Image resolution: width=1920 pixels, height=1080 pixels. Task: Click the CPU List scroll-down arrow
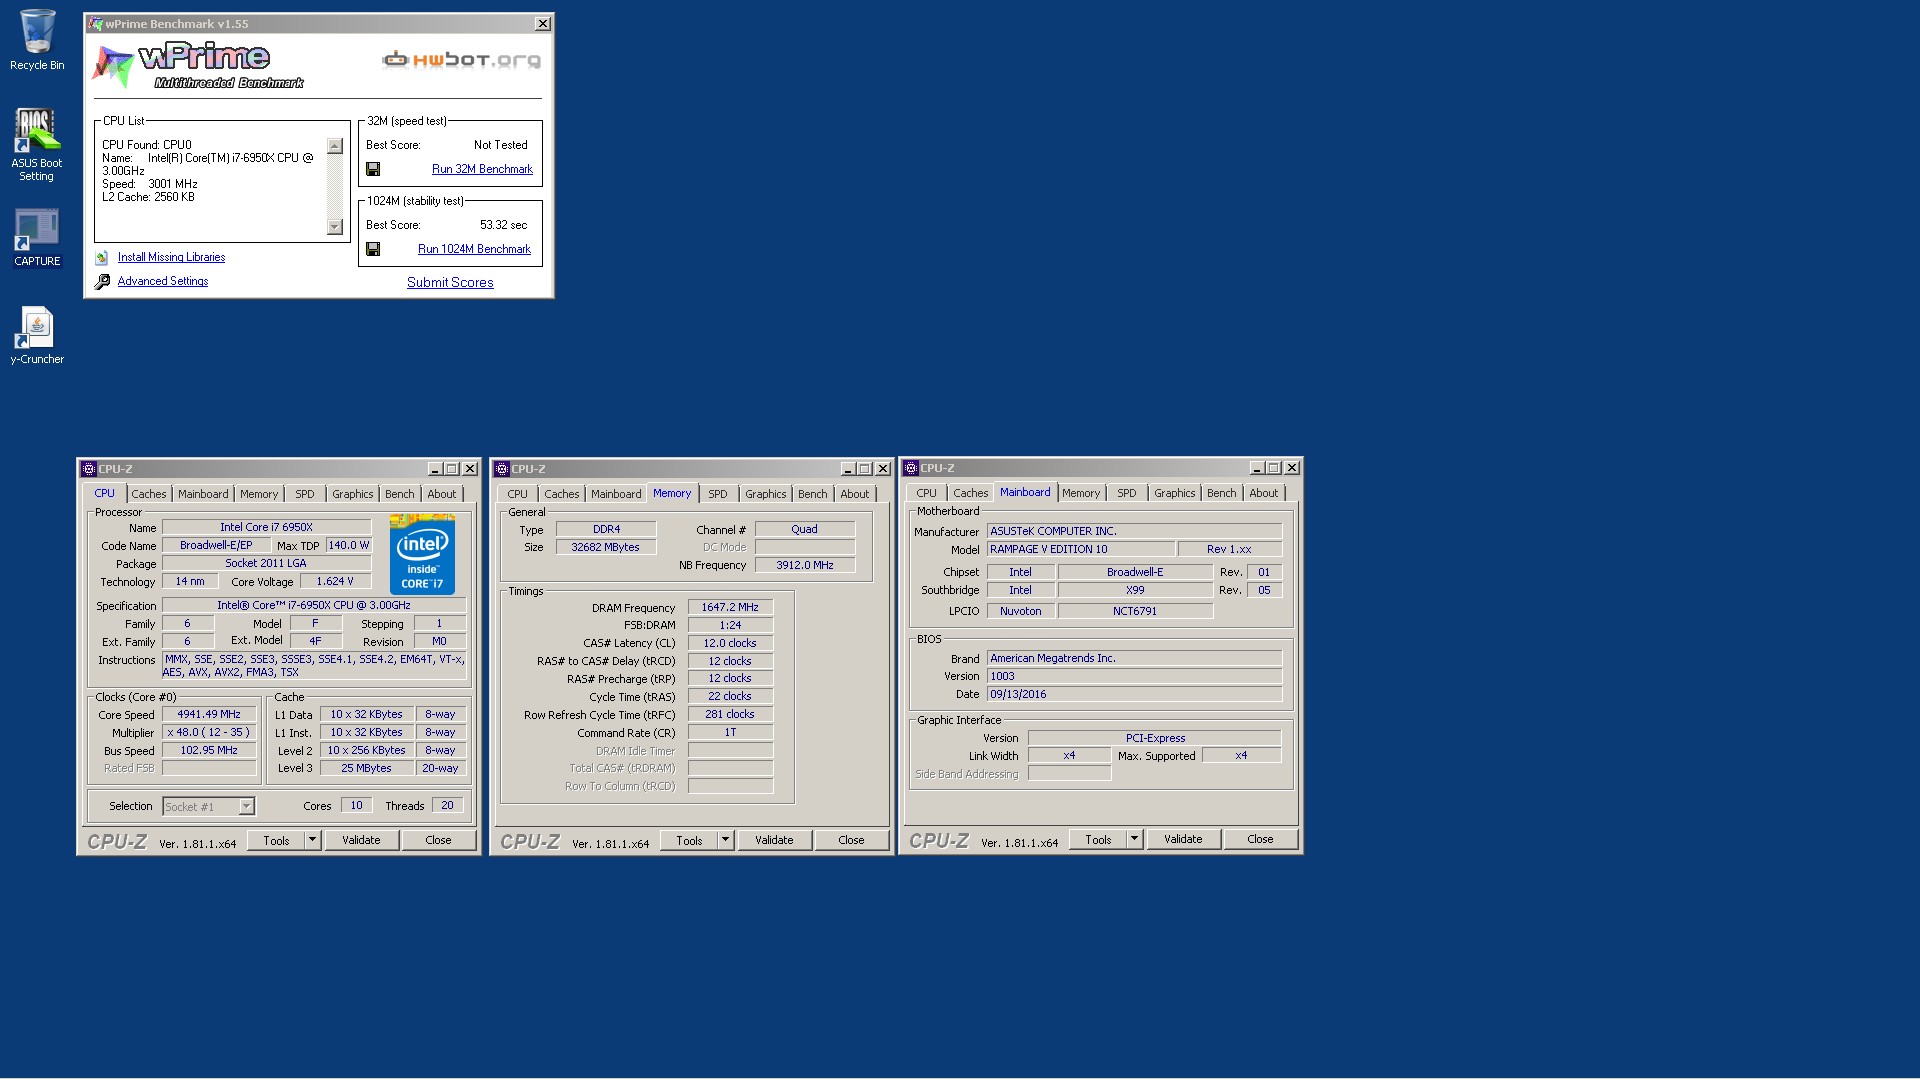335,227
